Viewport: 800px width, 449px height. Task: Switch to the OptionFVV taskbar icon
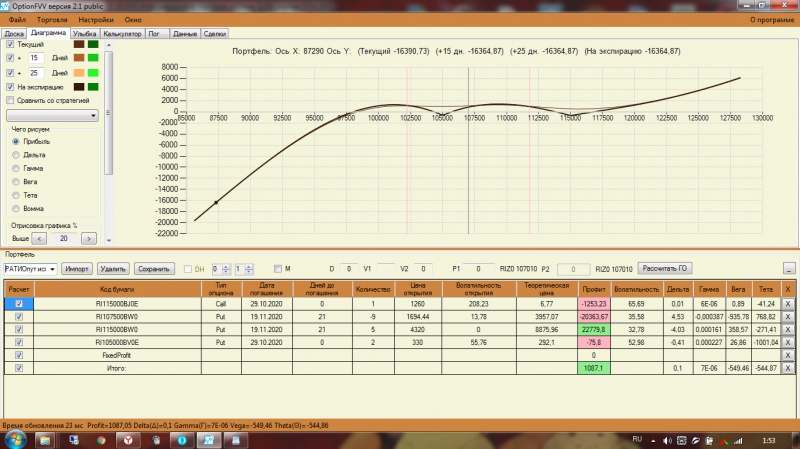click(209, 440)
